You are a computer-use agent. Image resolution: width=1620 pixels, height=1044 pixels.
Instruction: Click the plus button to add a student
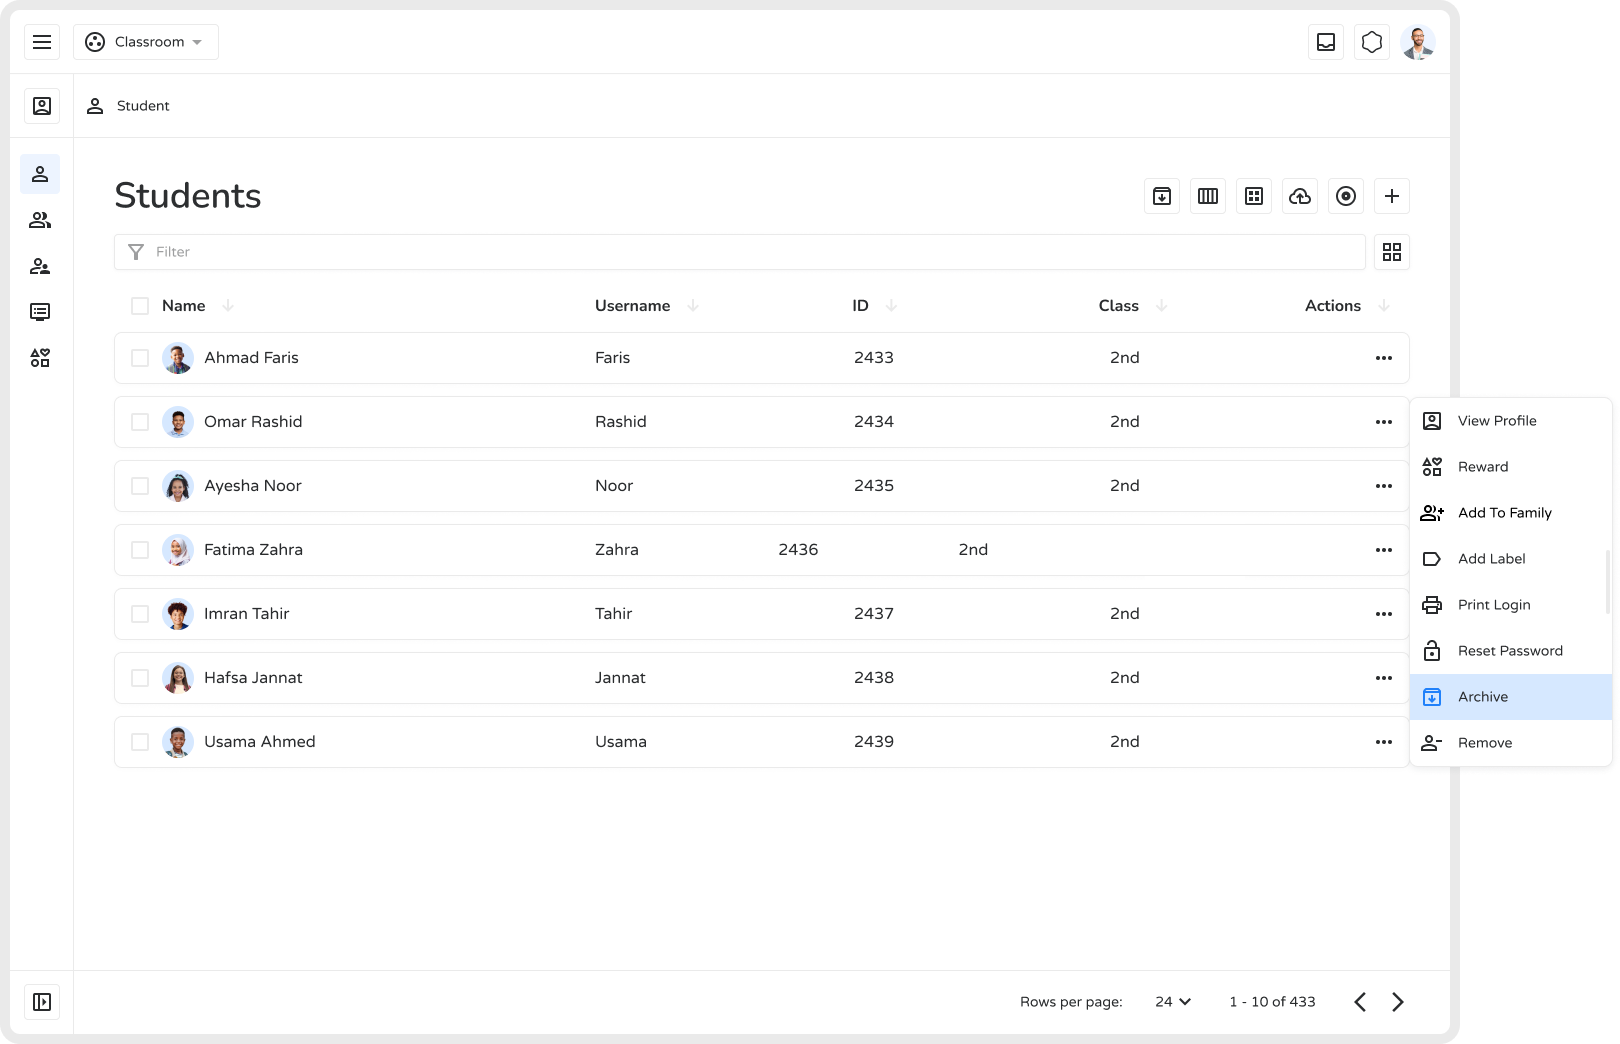pos(1391,196)
